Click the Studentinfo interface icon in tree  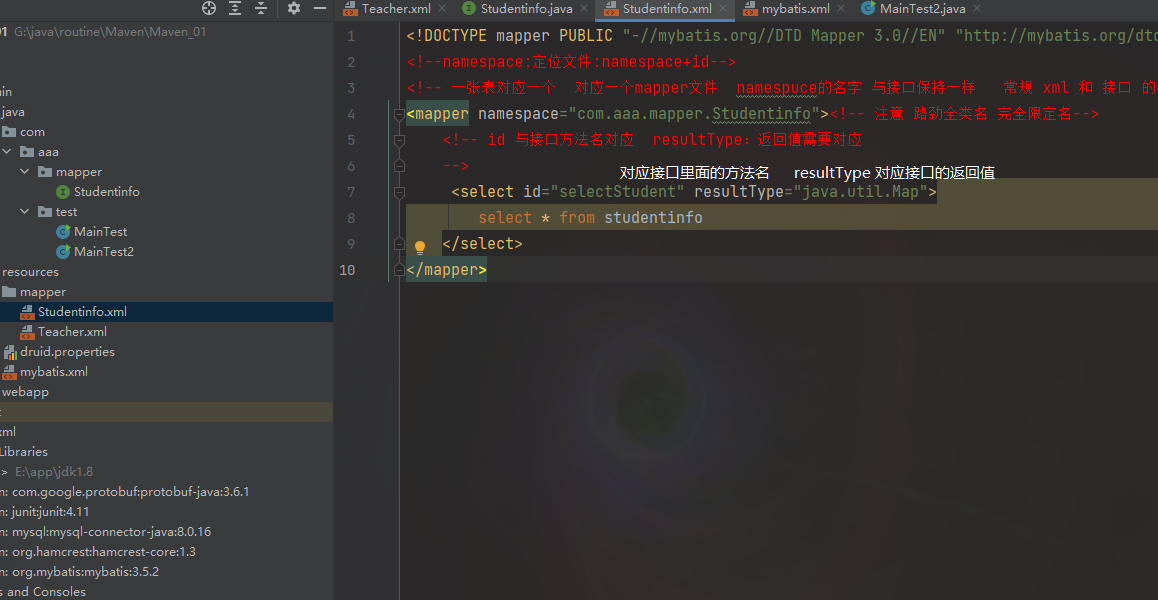64,191
